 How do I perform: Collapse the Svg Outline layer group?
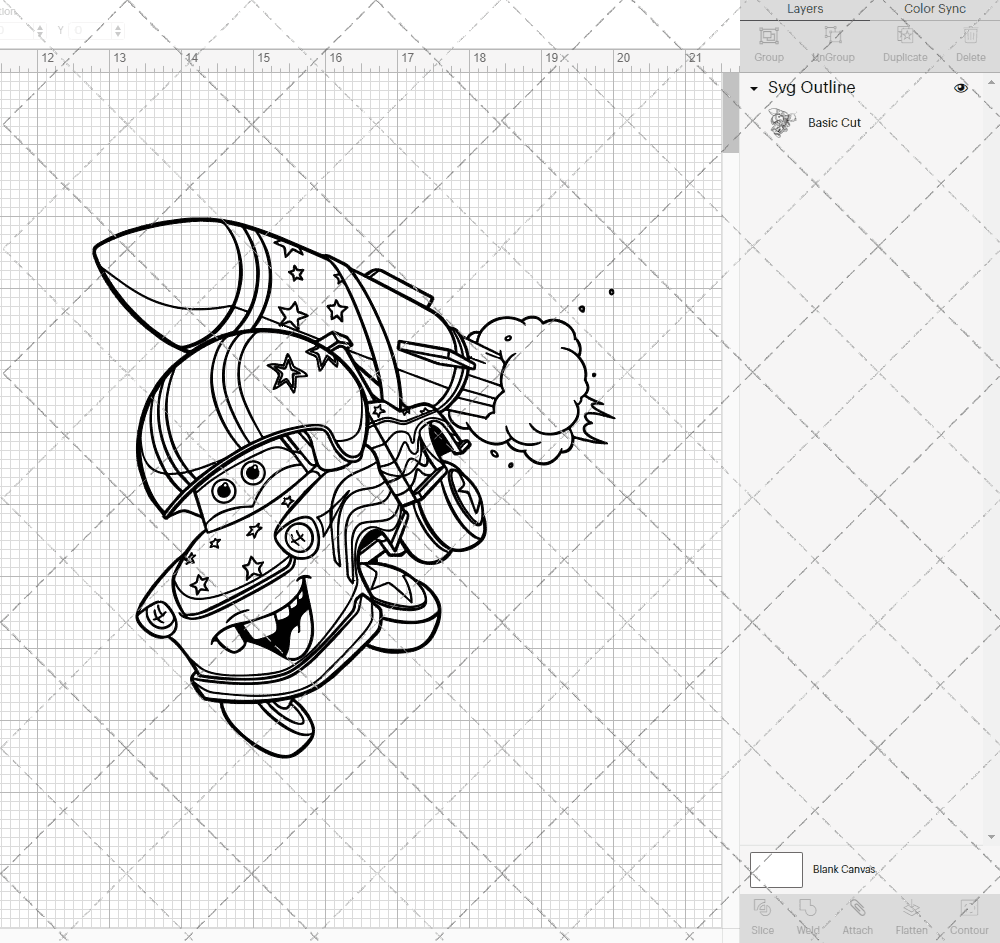pyautogui.click(x=754, y=89)
